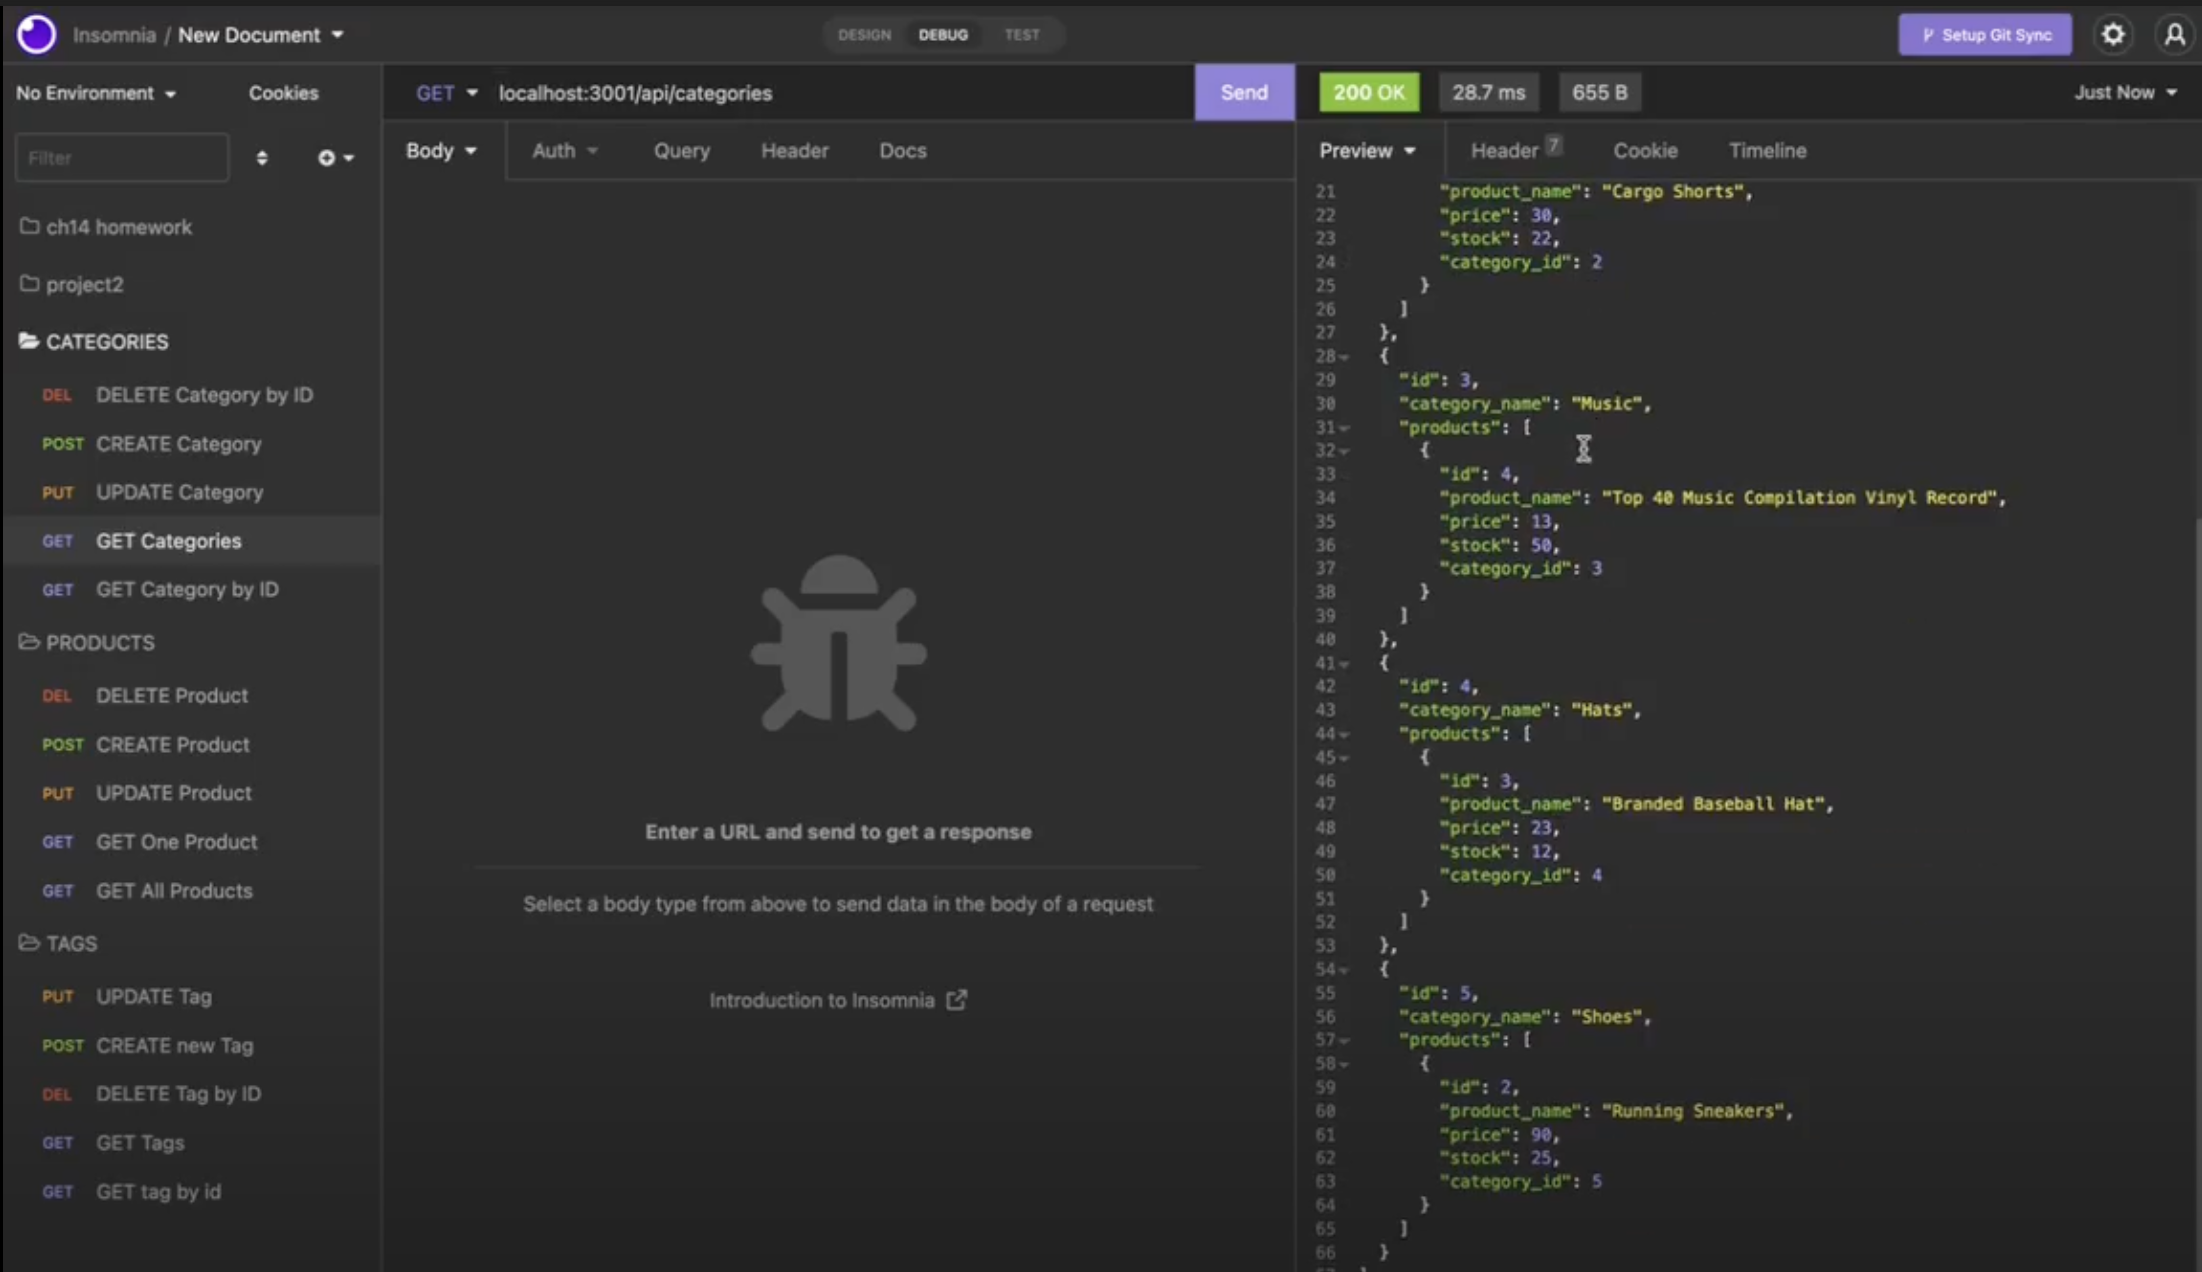Open the ch14 homework folder

click(x=118, y=227)
